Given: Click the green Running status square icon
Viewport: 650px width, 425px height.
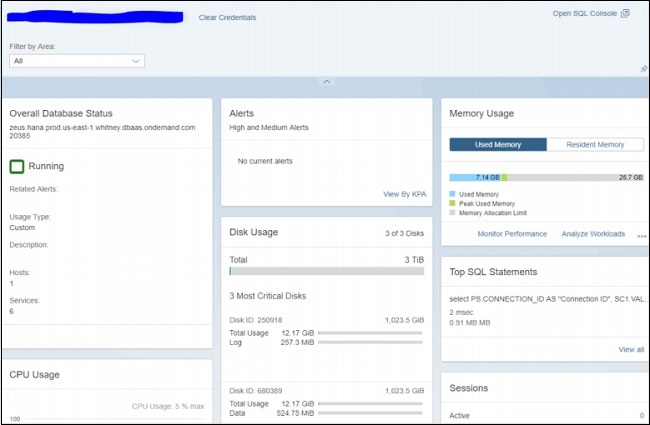Looking at the screenshot, I should click(17, 167).
